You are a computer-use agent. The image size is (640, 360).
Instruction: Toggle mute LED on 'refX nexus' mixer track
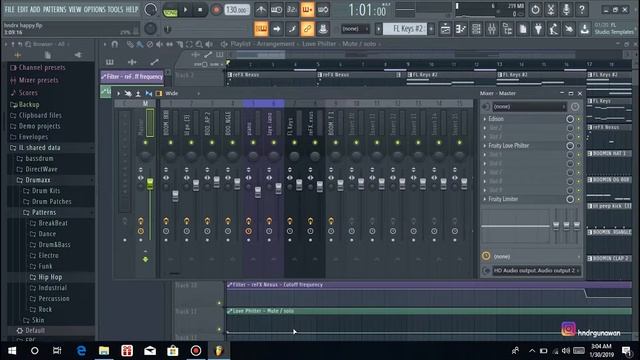pos(315,142)
